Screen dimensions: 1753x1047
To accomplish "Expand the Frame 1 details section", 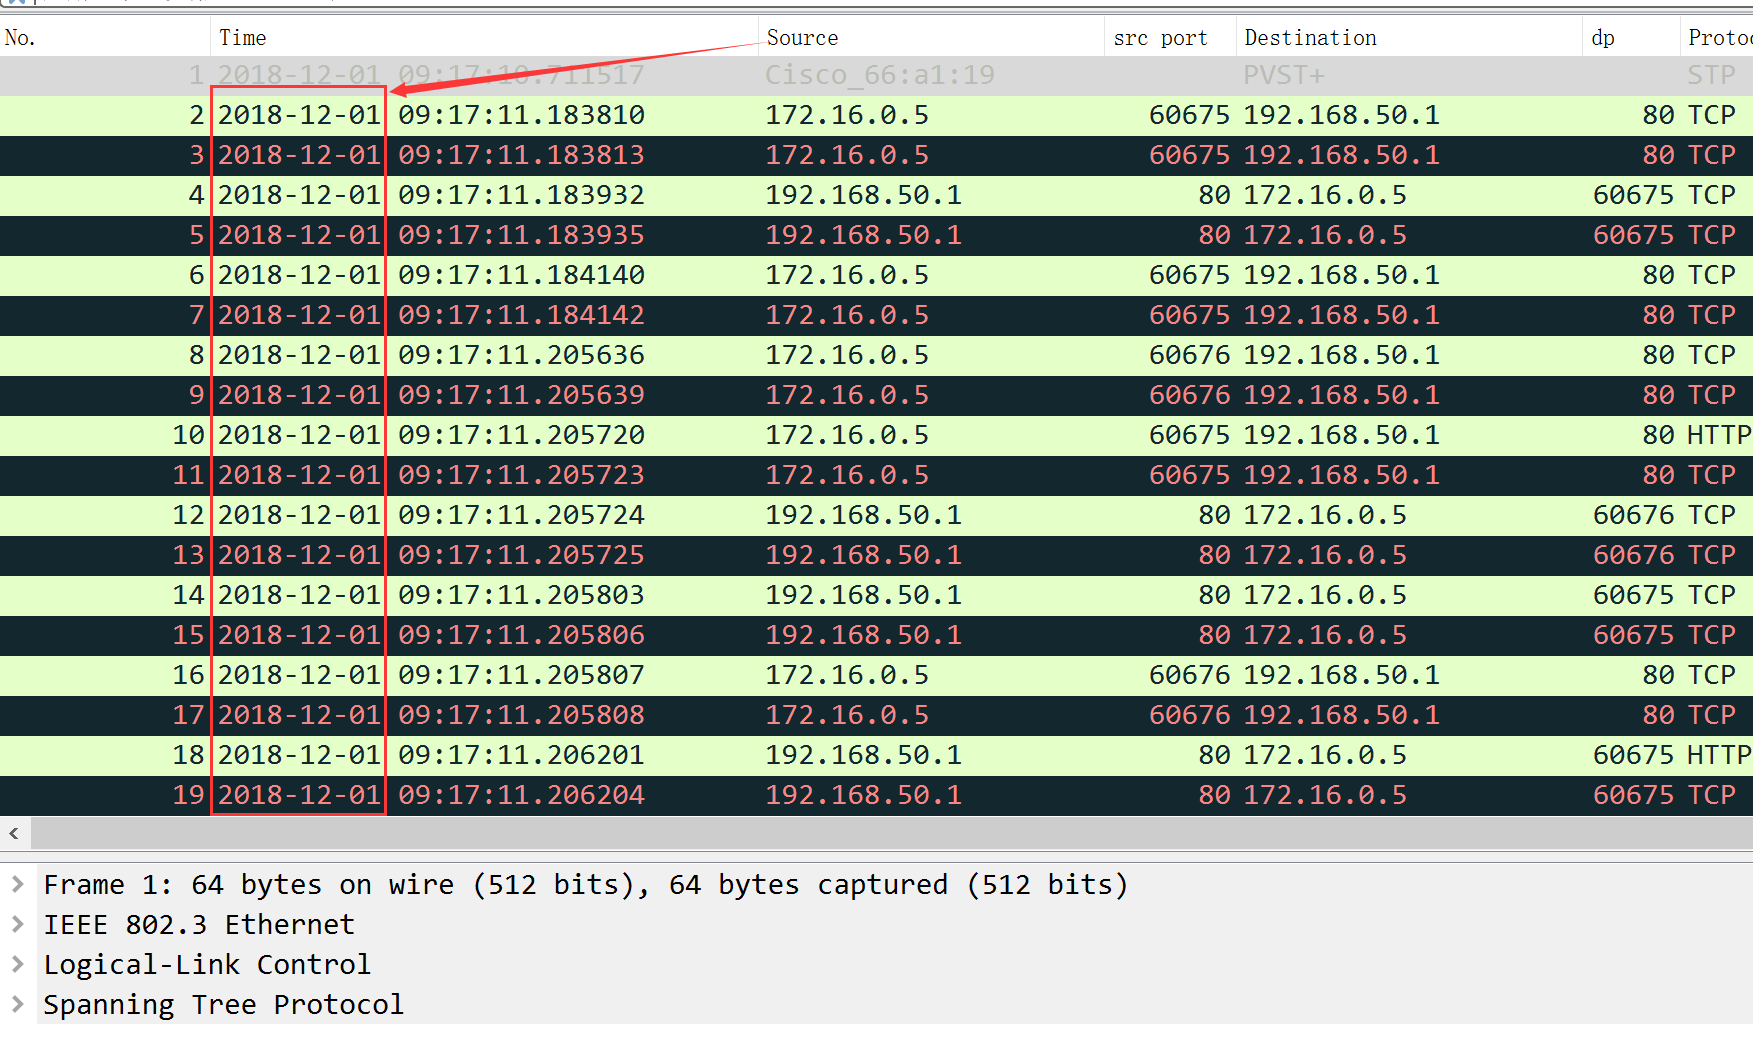I will (18, 884).
